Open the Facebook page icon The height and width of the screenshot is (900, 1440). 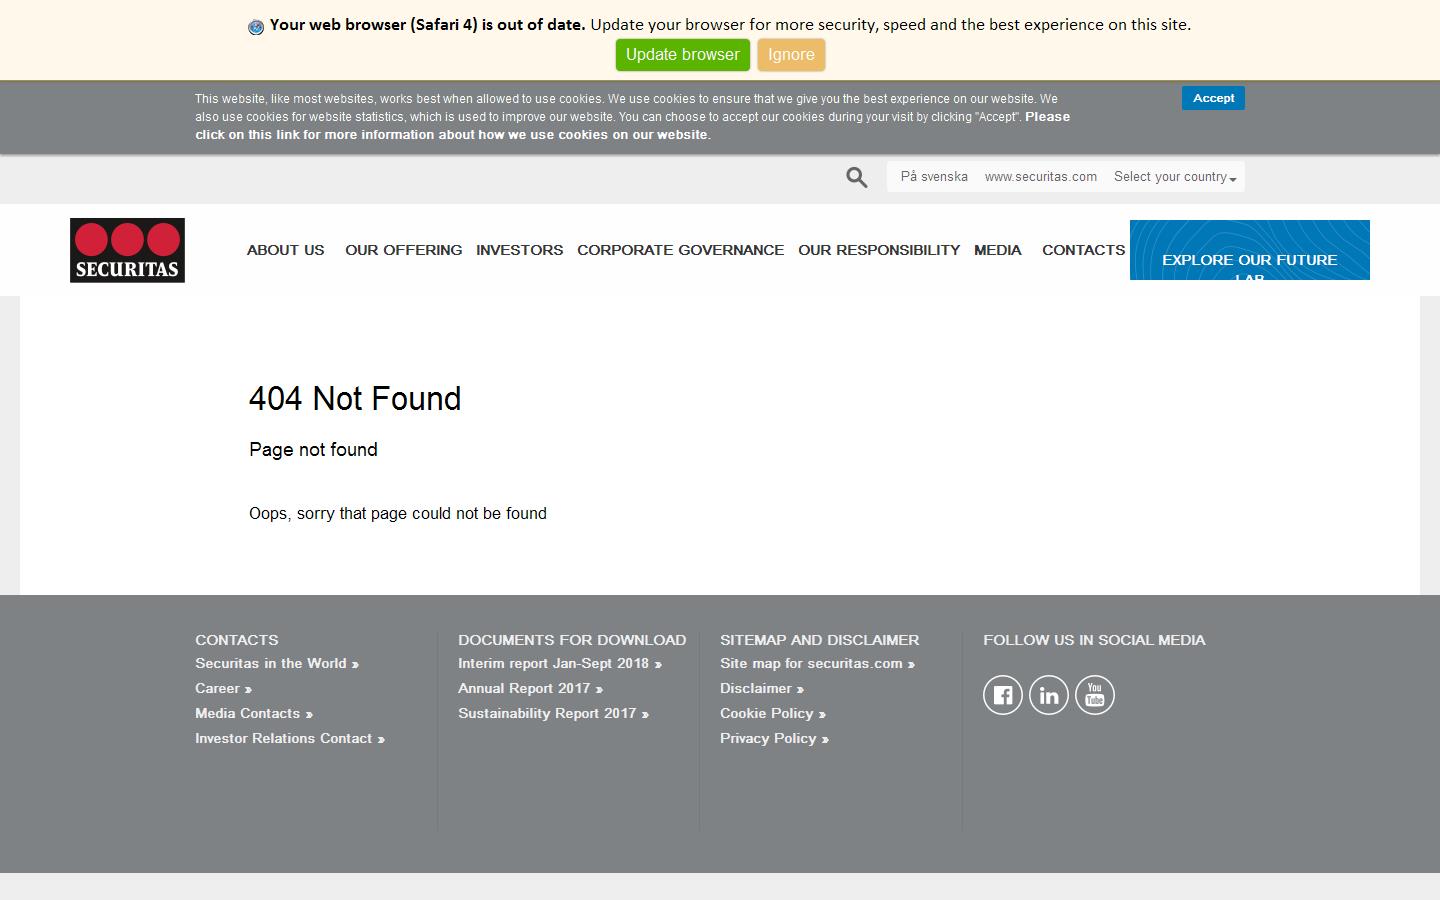coord(1003,694)
